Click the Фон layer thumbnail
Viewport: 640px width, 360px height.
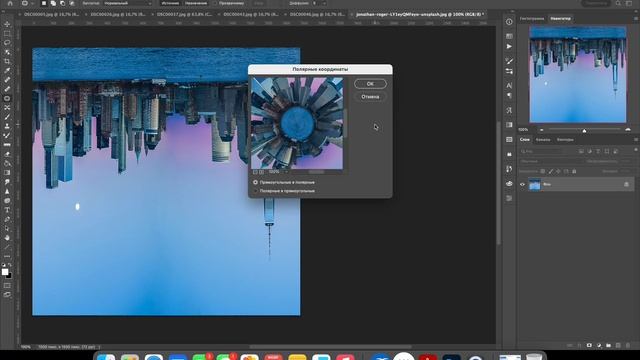(x=534, y=184)
